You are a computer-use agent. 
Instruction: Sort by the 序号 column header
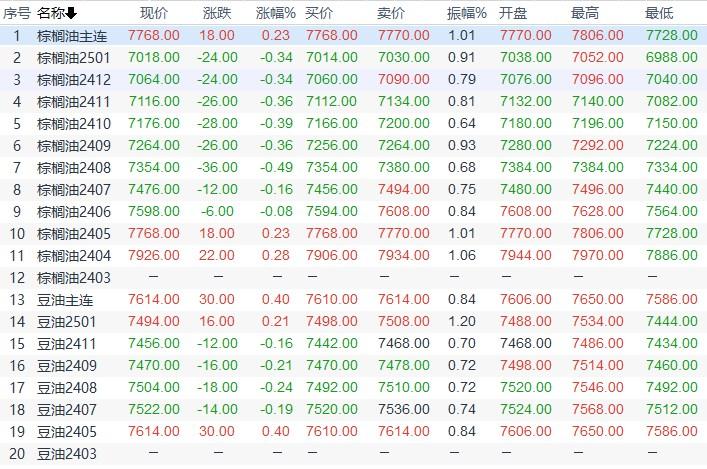(17, 13)
